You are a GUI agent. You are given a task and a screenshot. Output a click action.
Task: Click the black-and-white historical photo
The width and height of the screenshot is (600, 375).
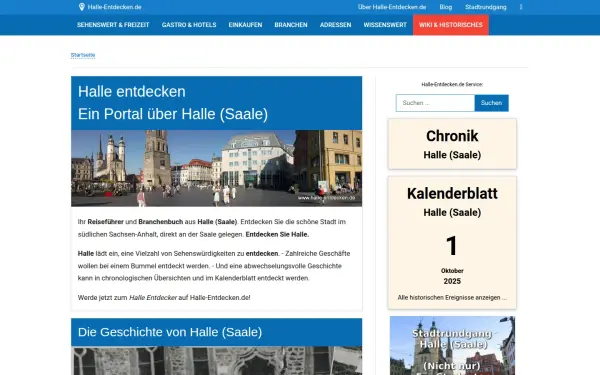(217, 361)
